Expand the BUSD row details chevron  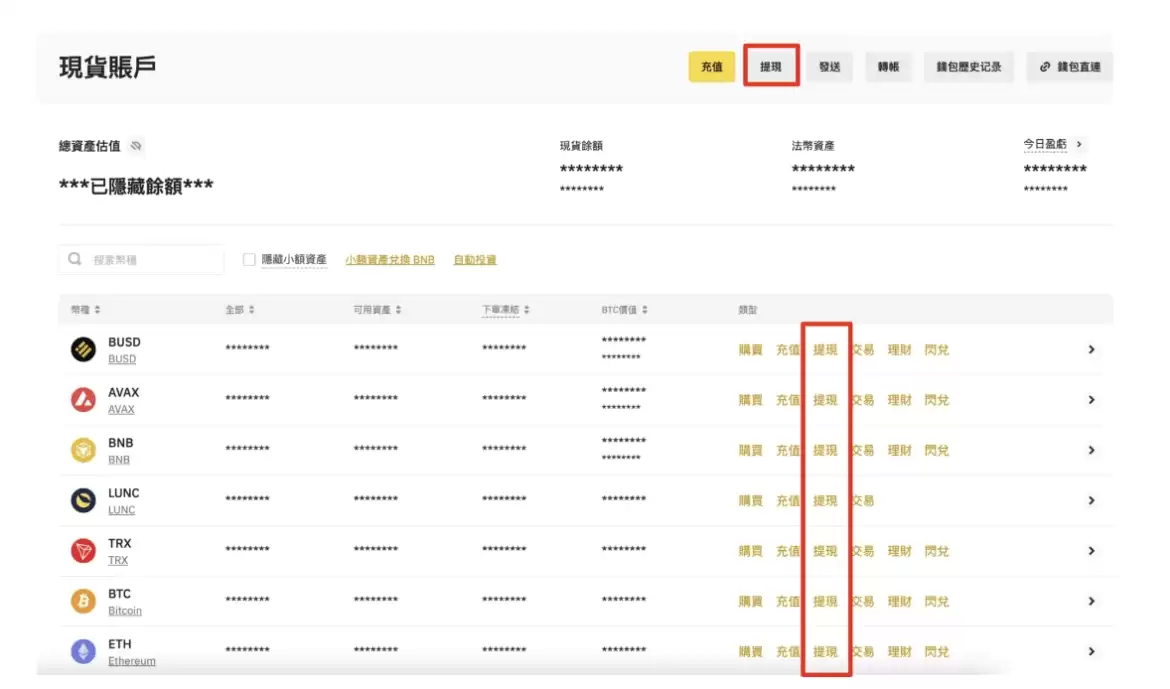(1090, 349)
